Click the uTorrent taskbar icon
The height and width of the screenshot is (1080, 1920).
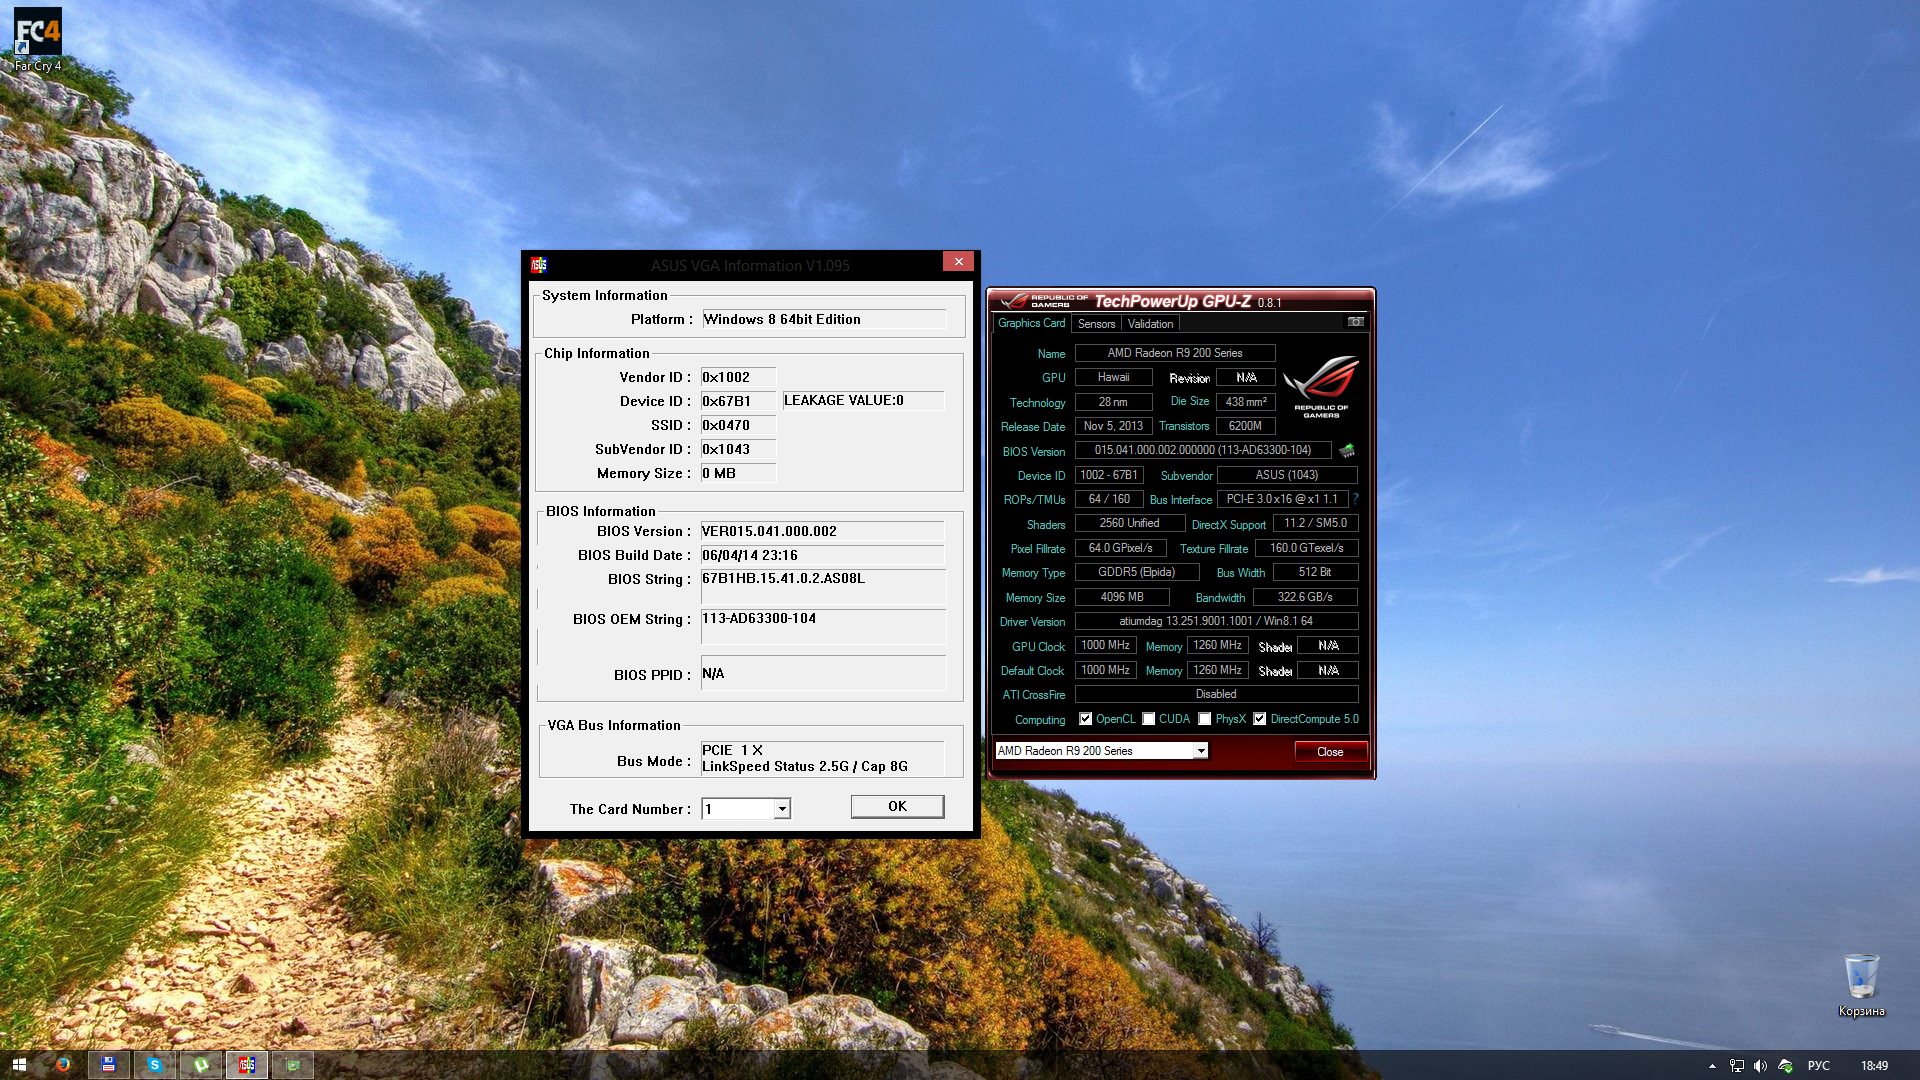pos(201,1065)
